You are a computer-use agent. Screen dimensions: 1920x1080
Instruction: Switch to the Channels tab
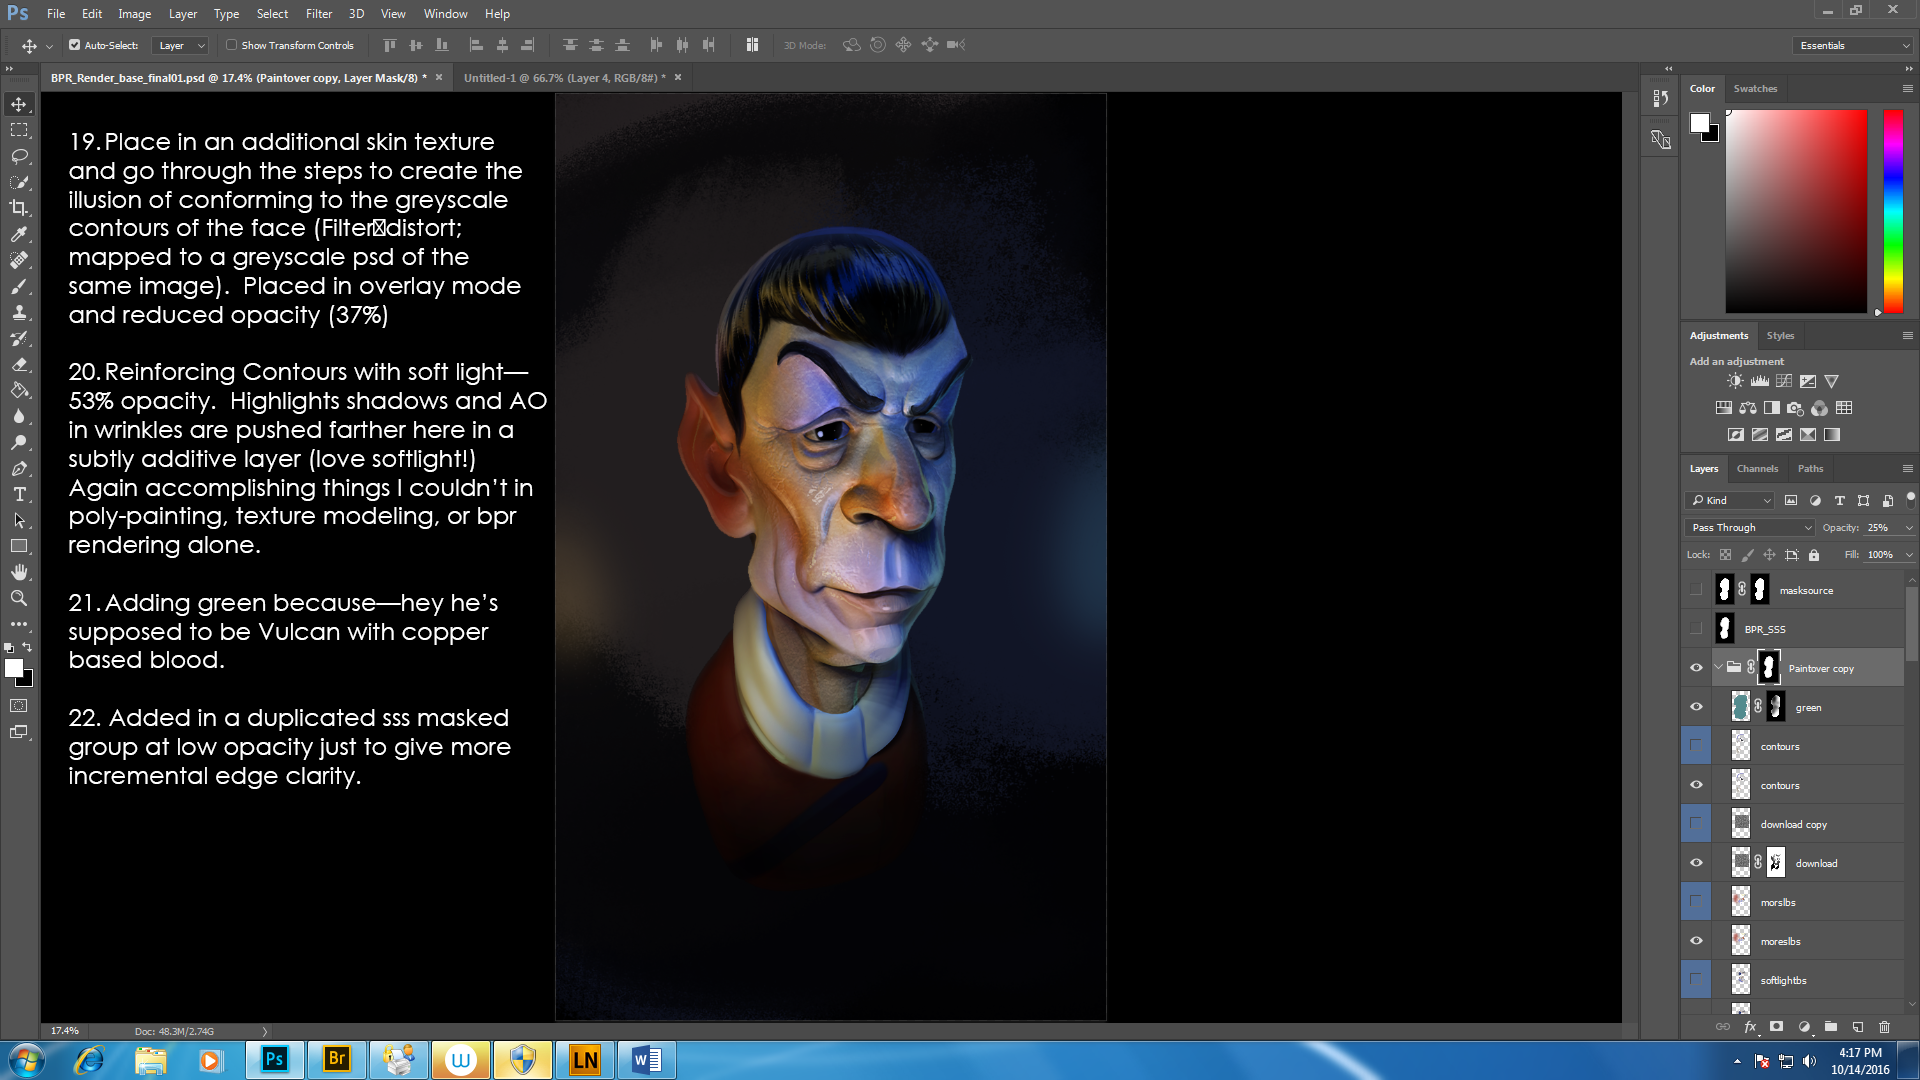[x=1757, y=468]
